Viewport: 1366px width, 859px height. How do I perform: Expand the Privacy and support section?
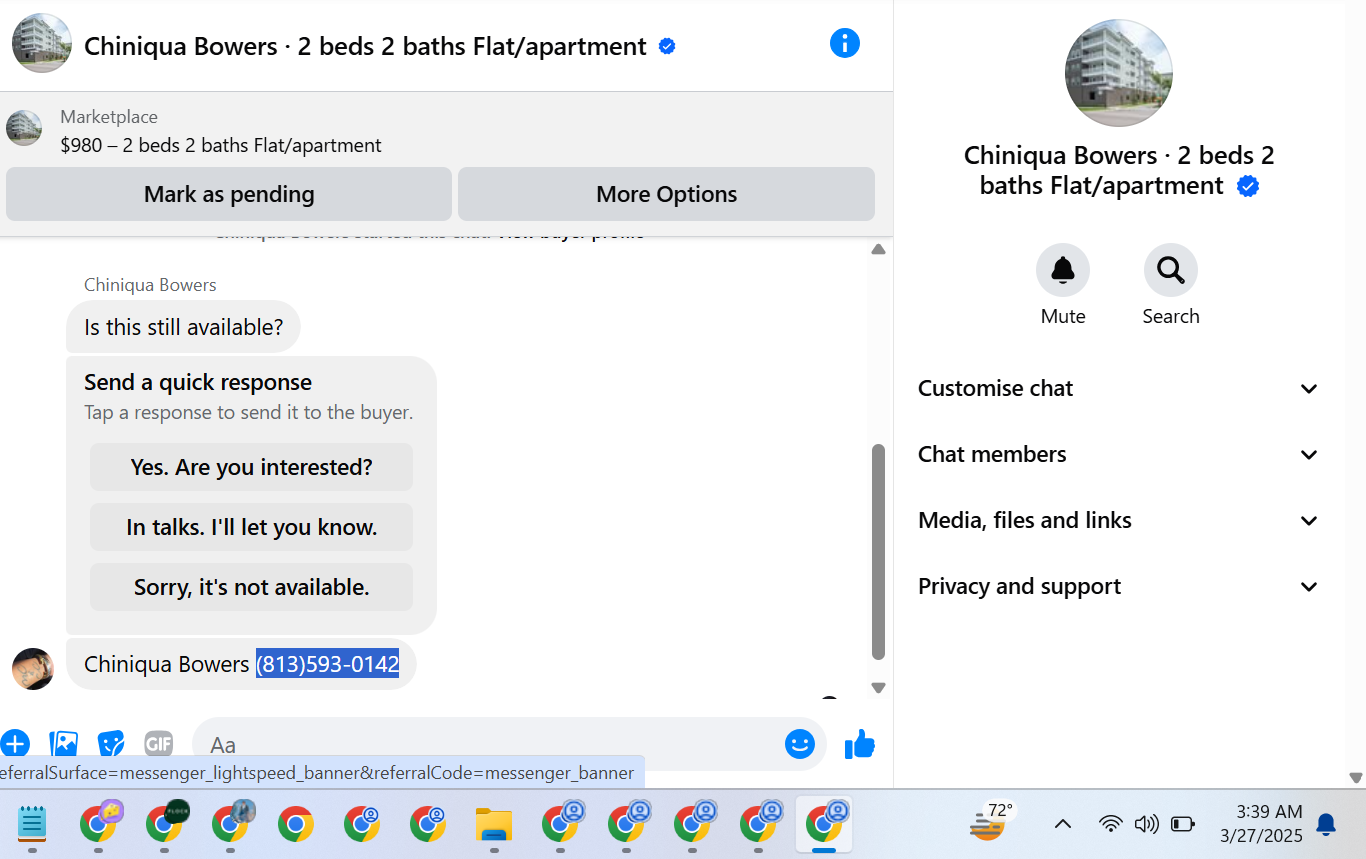click(x=1119, y=586)
